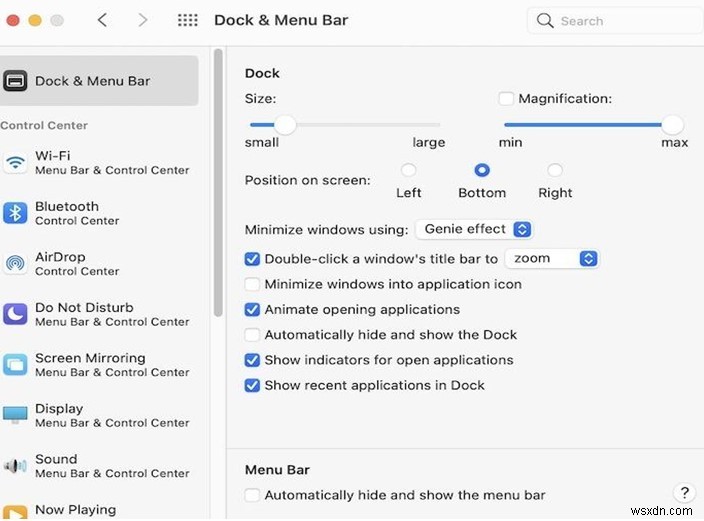Uncheck Show recent applications in Dock

[x=252, y=385]
